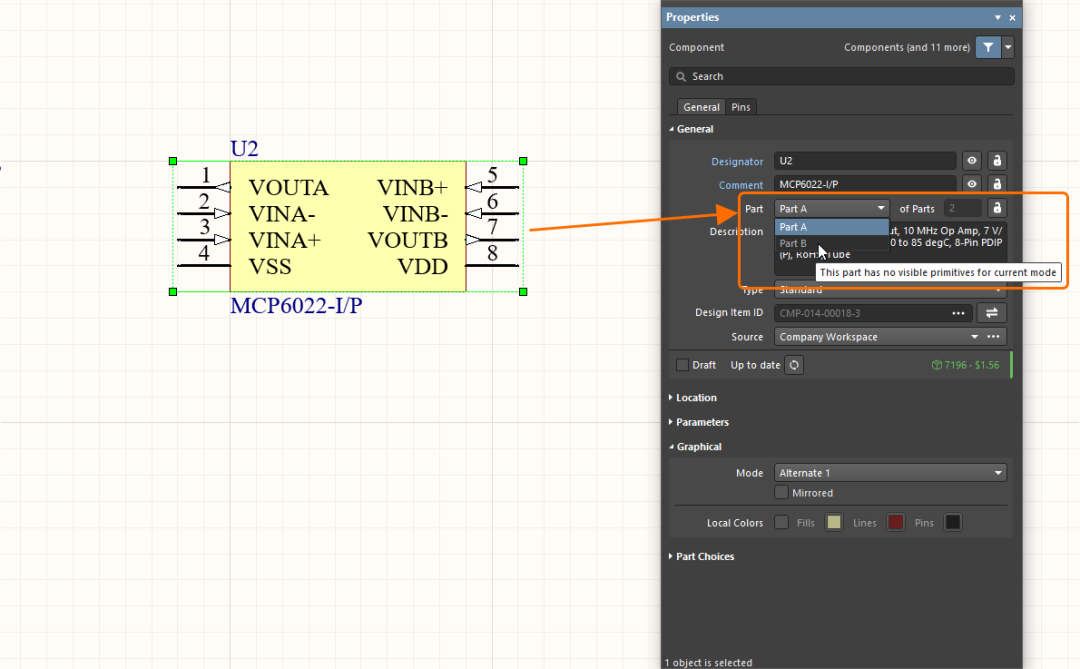Click the Components (and 11 more) filter text
Viewport: 1080px width, 669px height.
(906, 48)
